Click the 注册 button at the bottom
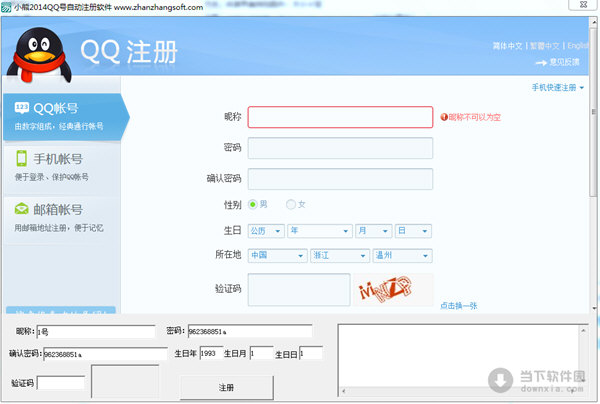Image resolution: width=600 pixels, height=404 pixels. coord(226,386)
